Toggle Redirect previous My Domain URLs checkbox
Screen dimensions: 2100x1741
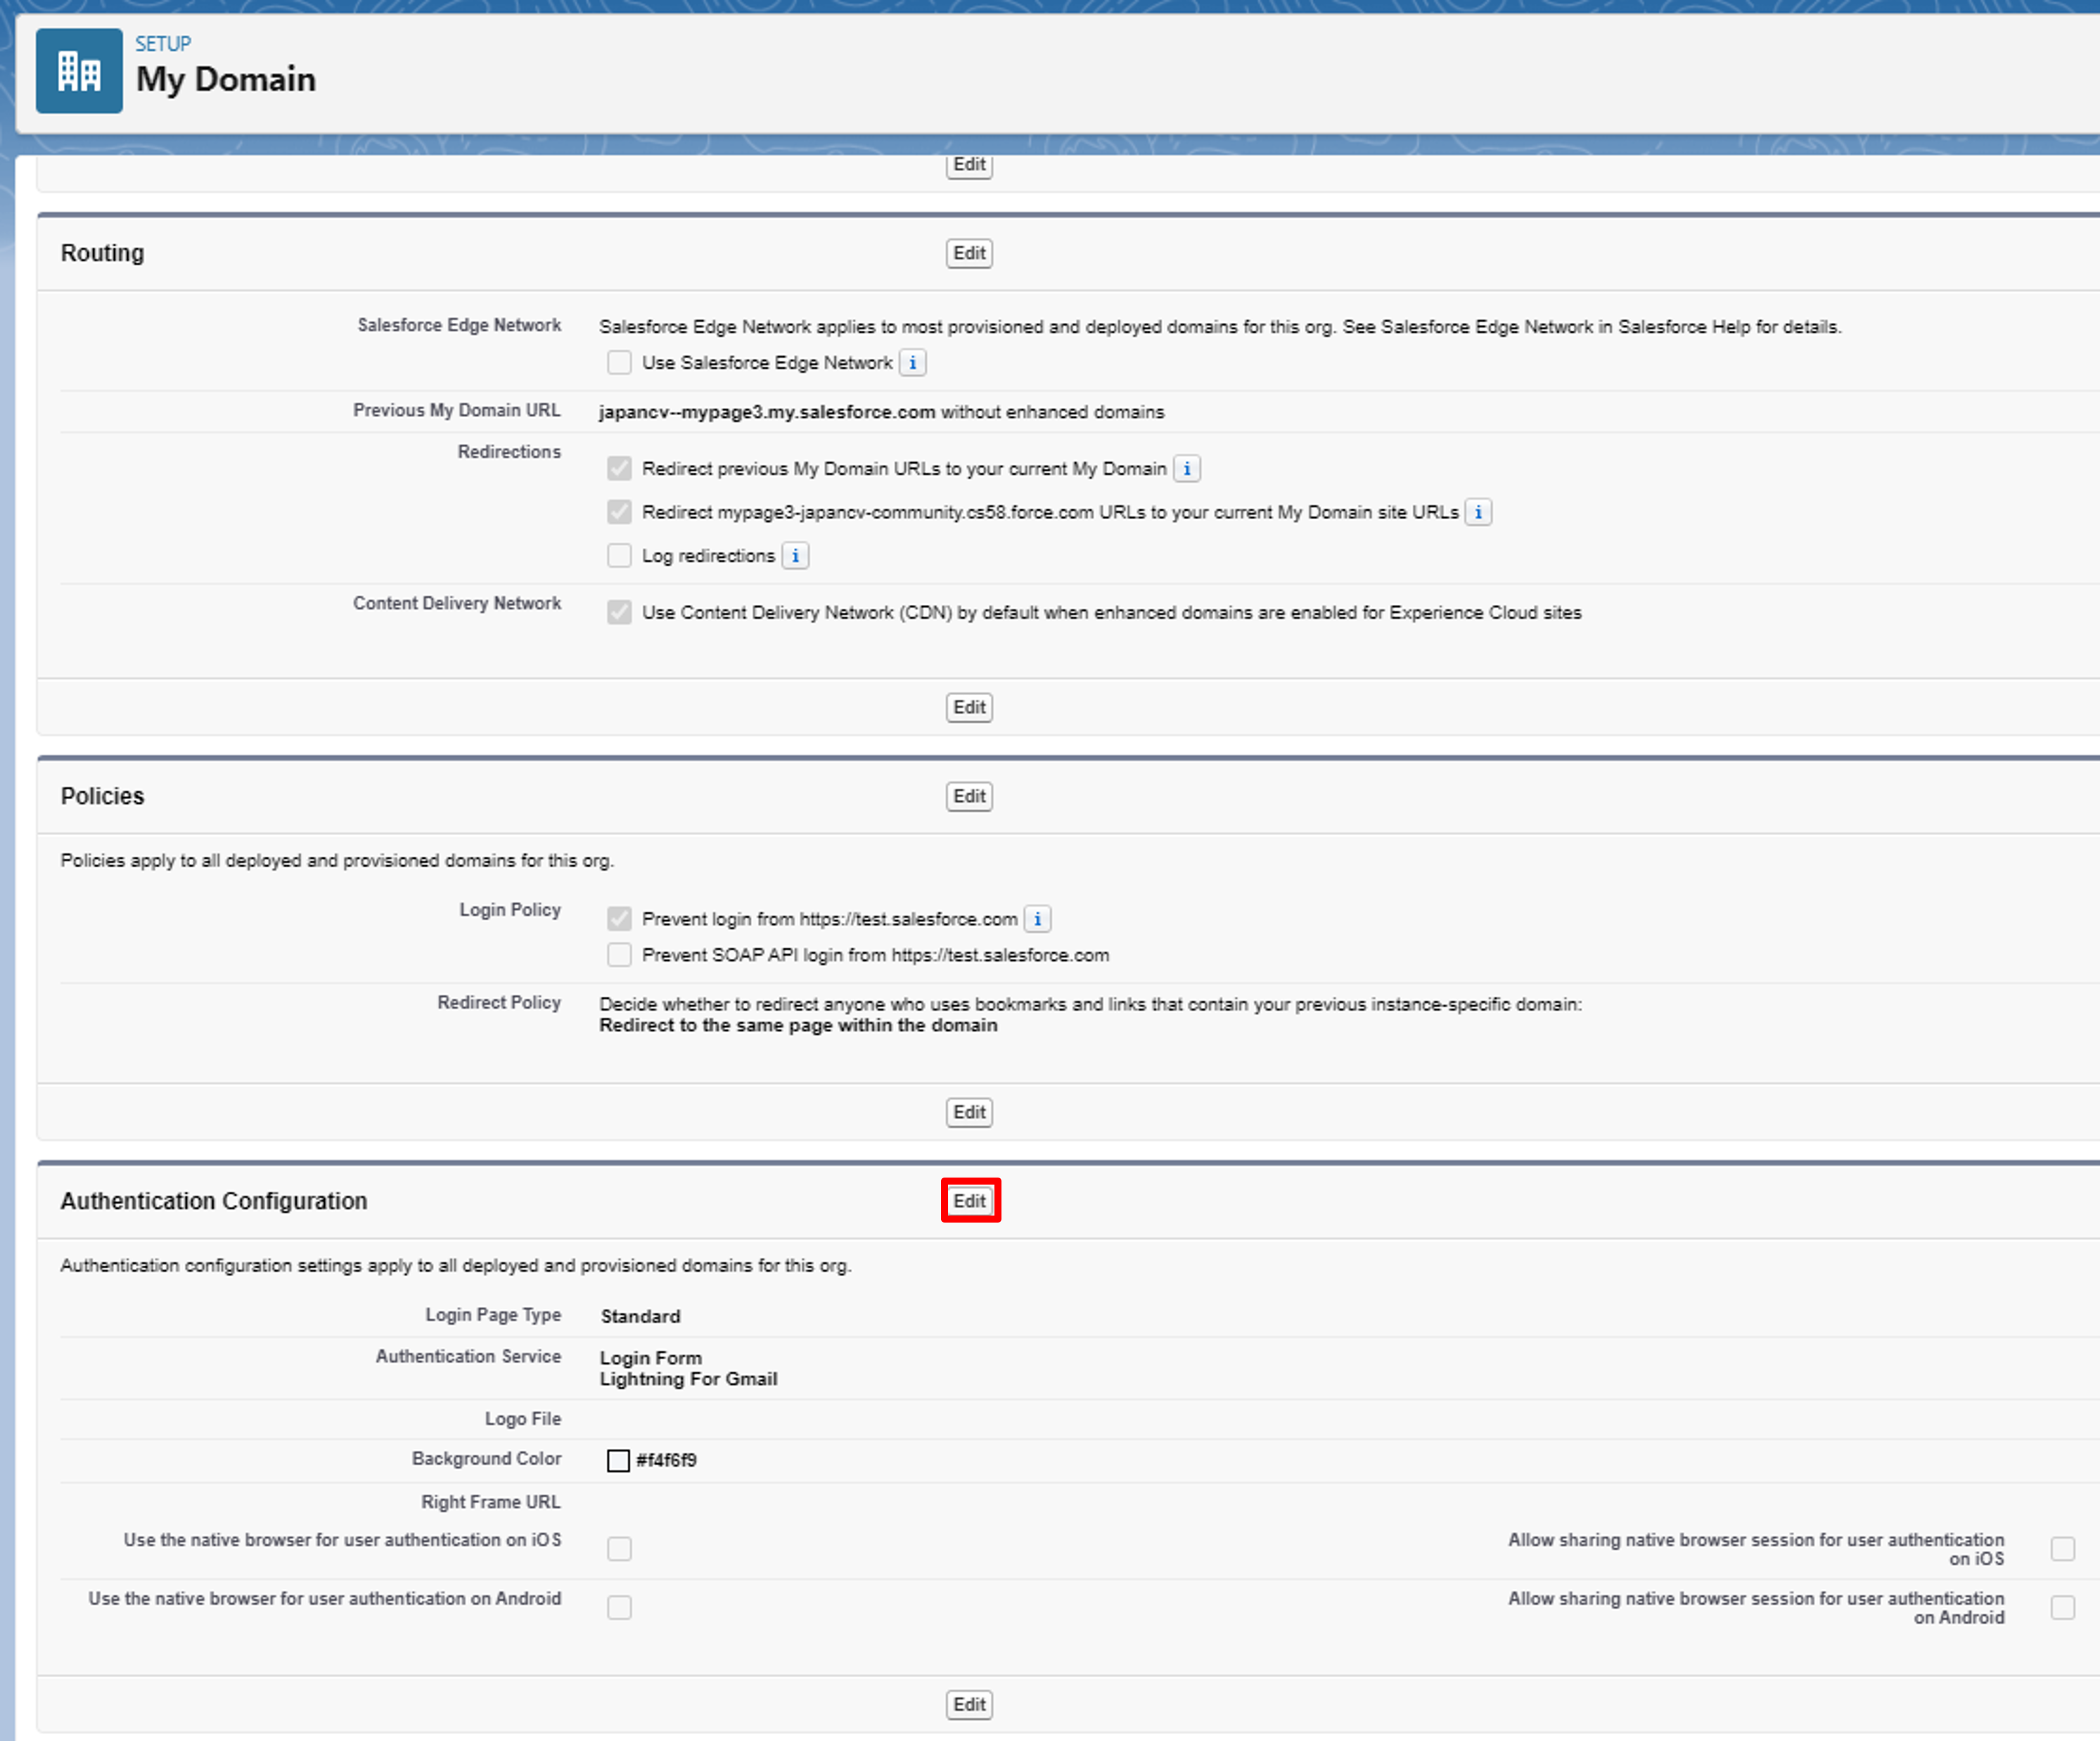tap(619, 468)
